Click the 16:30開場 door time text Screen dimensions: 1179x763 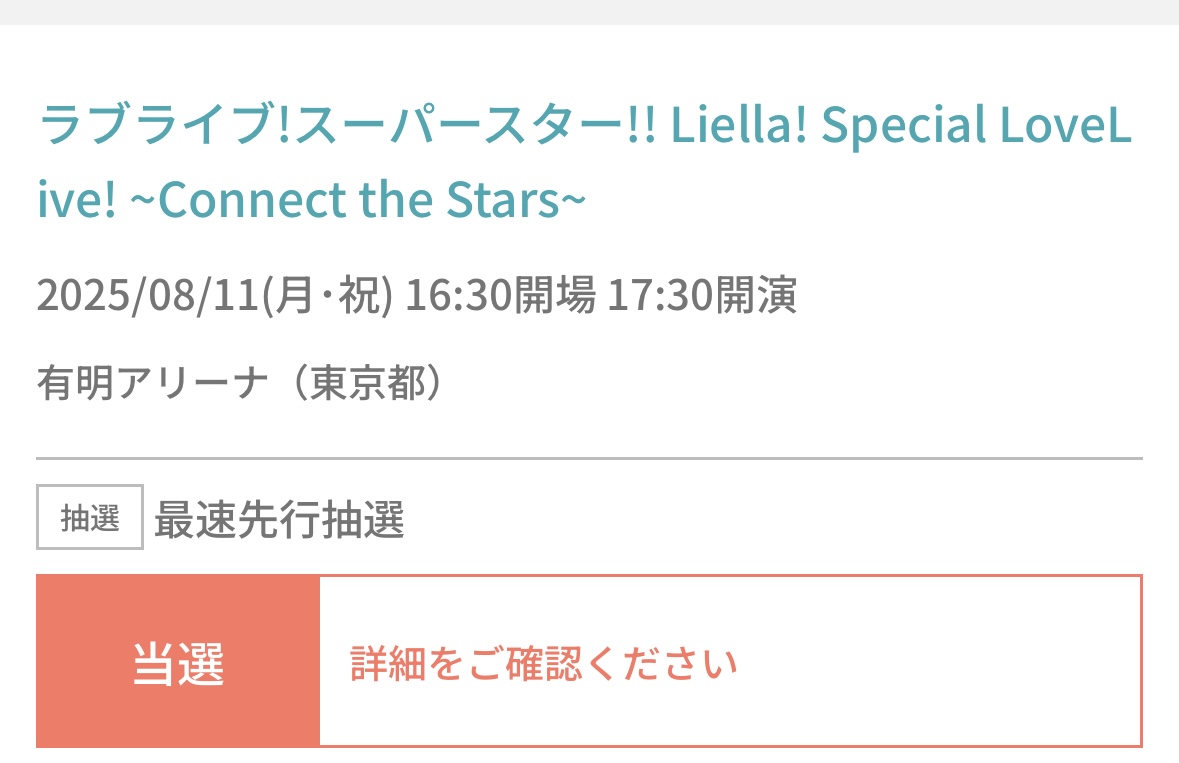click(501, 295)
